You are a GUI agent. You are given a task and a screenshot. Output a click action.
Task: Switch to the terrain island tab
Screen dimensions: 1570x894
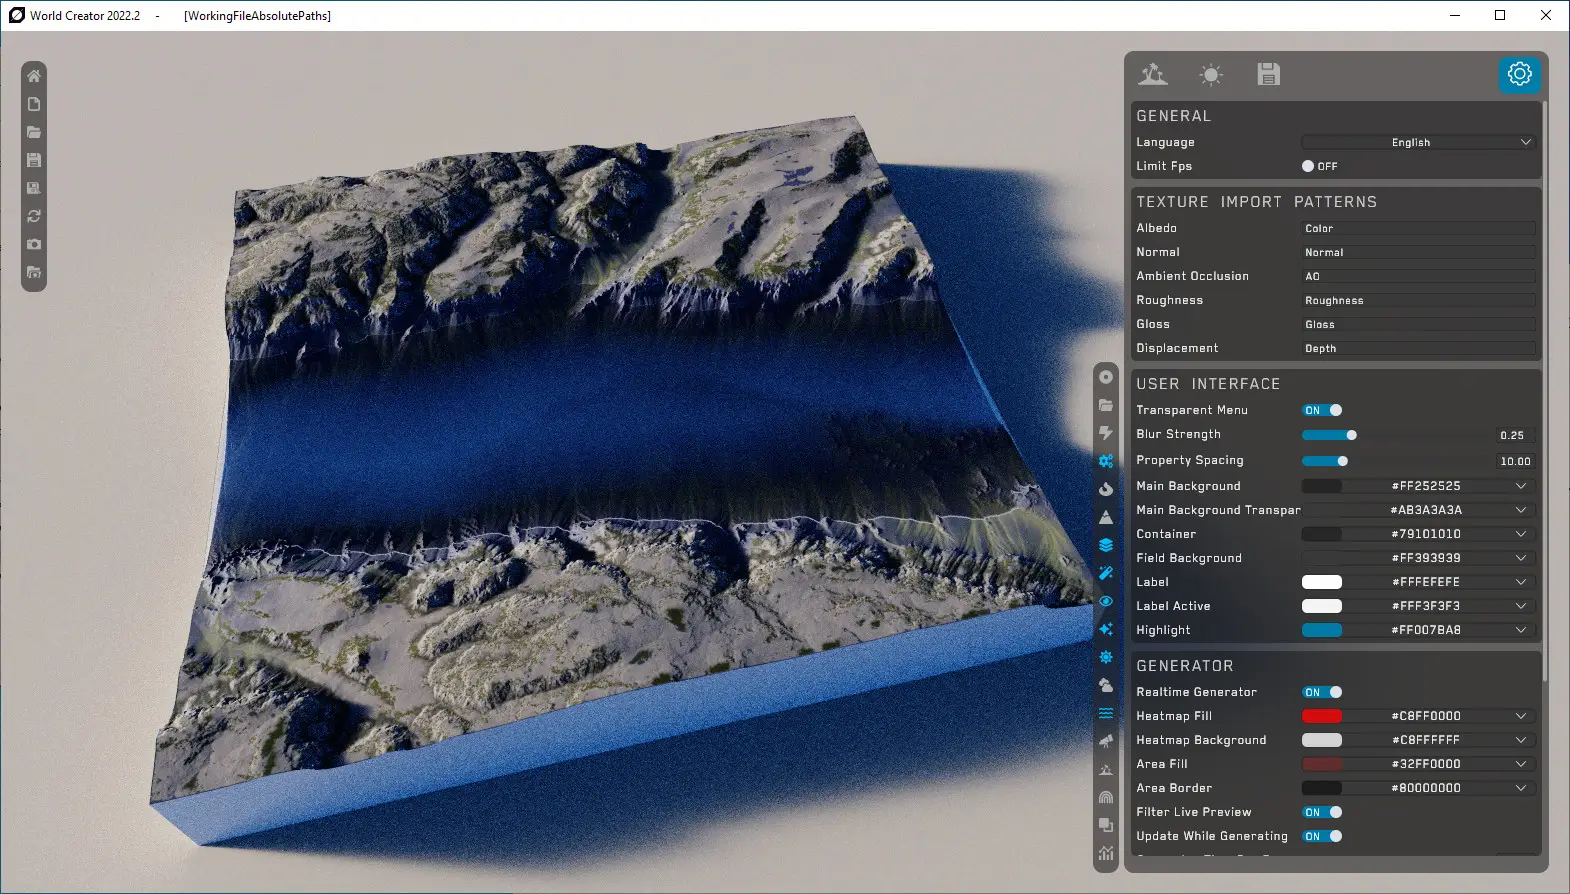pos(1153,74)
